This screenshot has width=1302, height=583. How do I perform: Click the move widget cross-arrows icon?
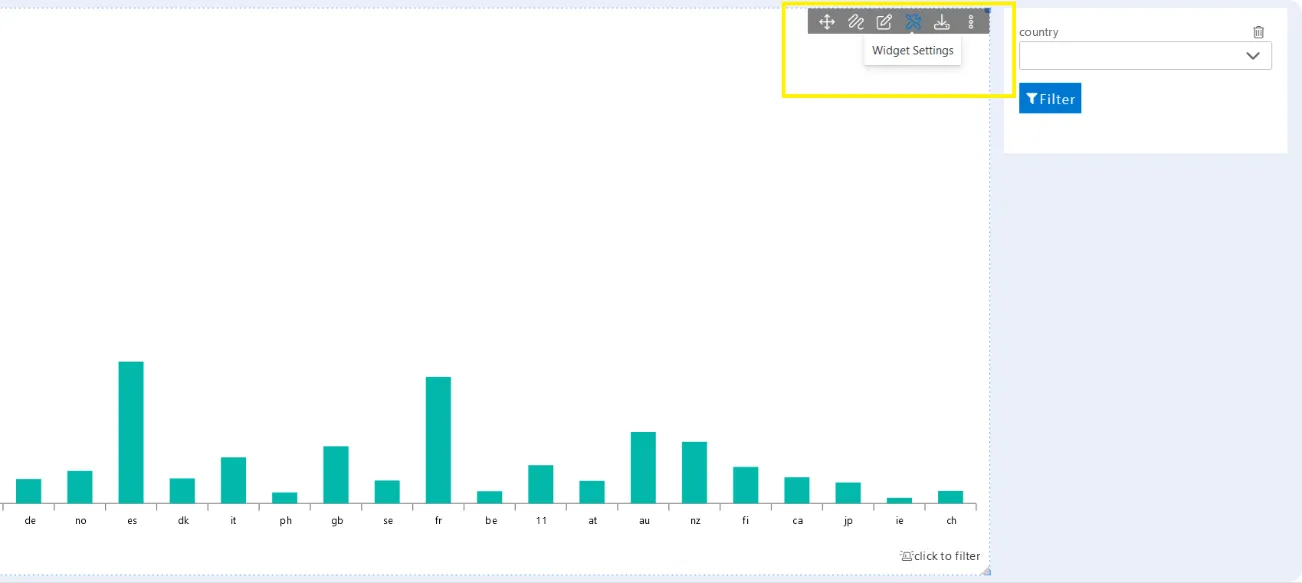click(827, 22)
